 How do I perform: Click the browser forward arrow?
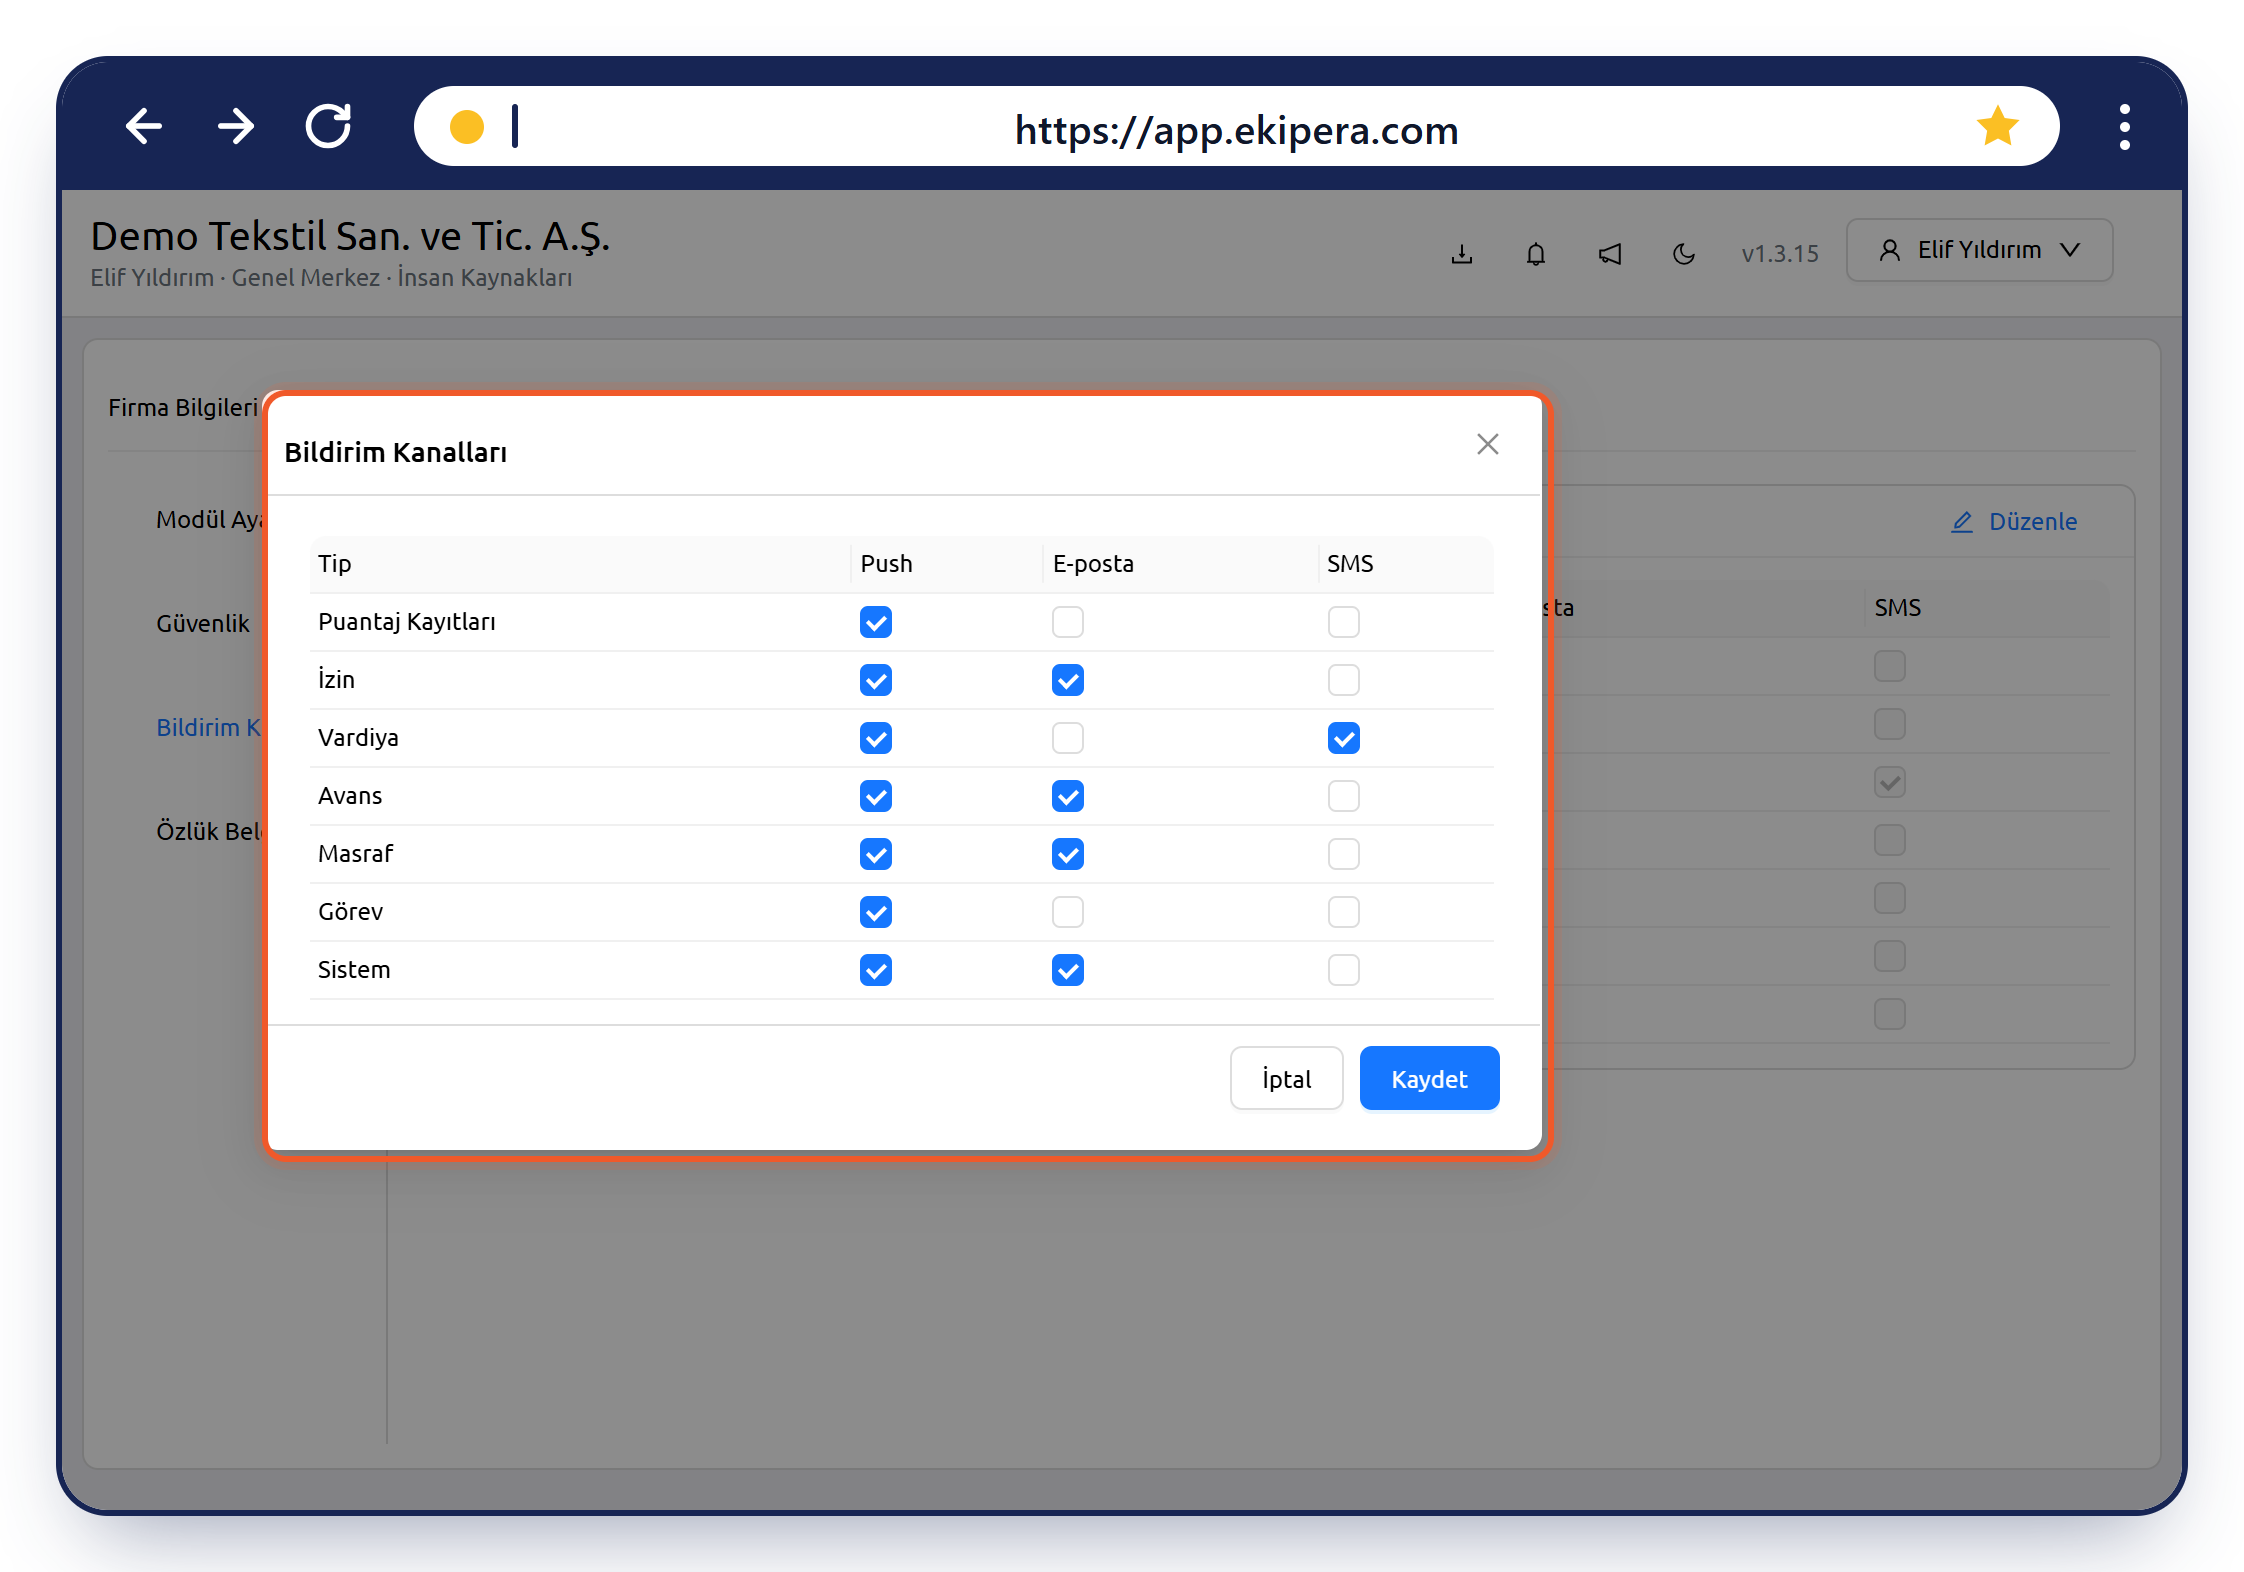tap(236, 127)
